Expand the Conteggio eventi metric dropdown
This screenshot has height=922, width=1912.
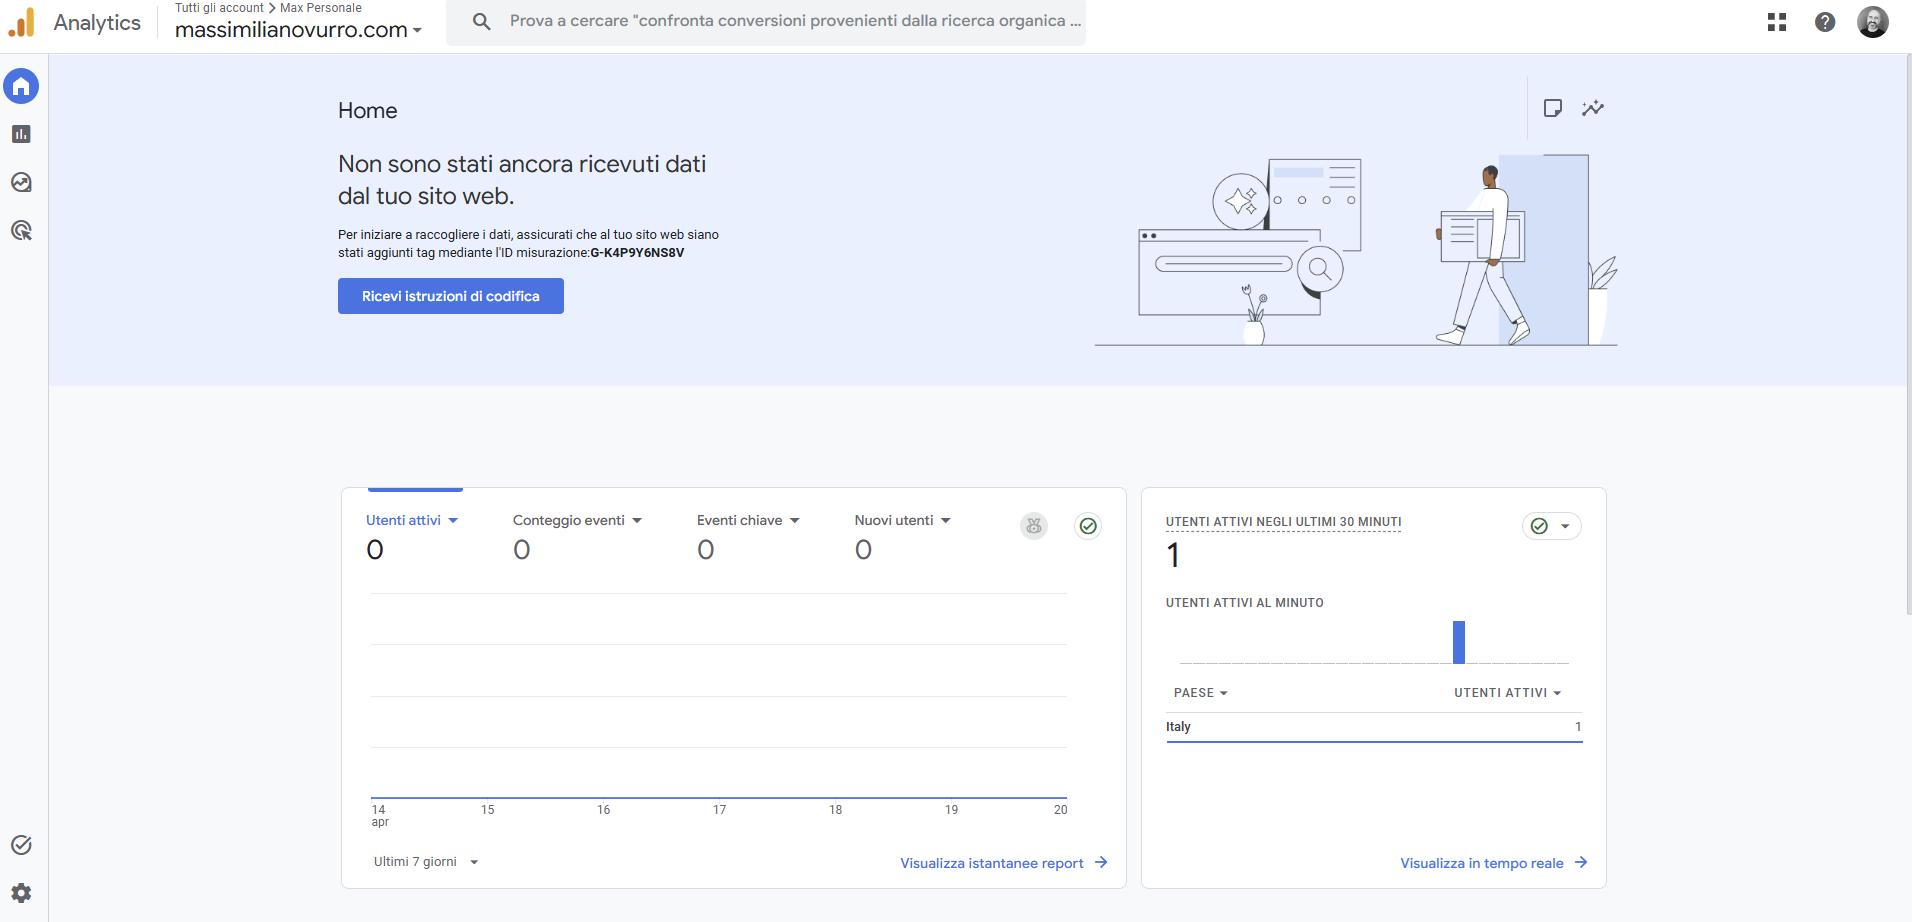[x=577, y=520]
